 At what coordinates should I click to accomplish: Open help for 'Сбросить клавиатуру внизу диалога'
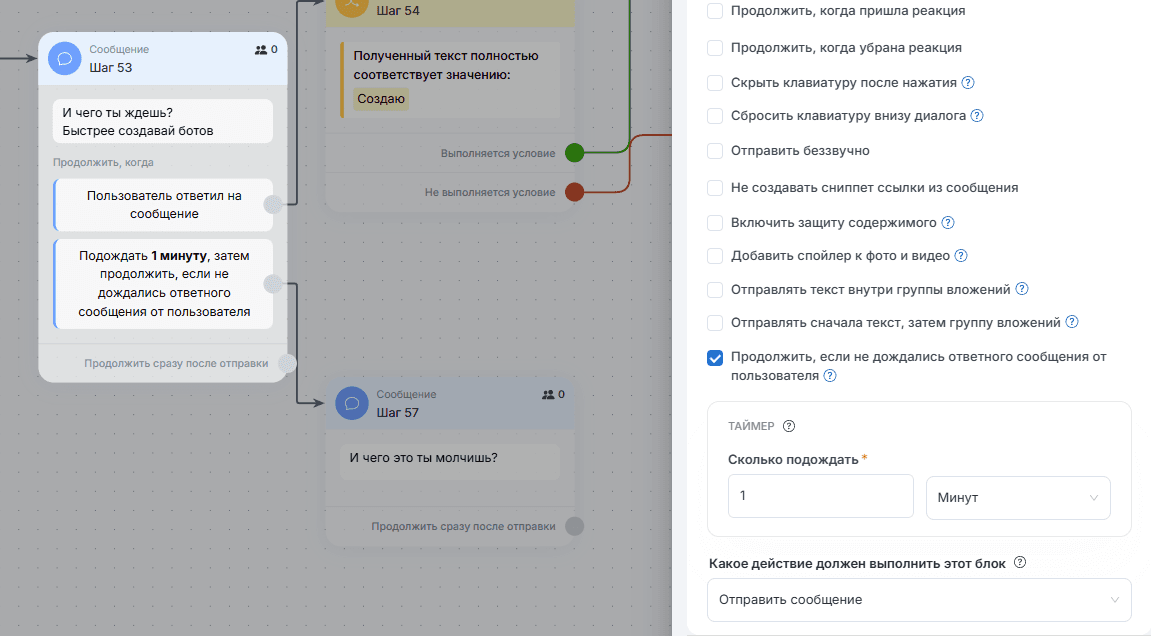(x=977, y=115)
